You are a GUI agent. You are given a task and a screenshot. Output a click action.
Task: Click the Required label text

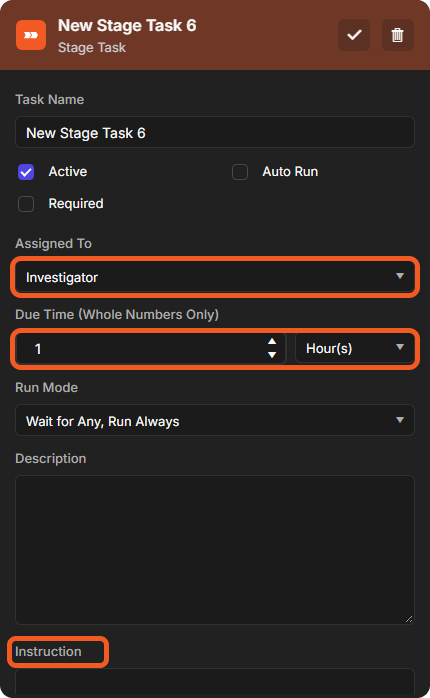pos(76,204)
